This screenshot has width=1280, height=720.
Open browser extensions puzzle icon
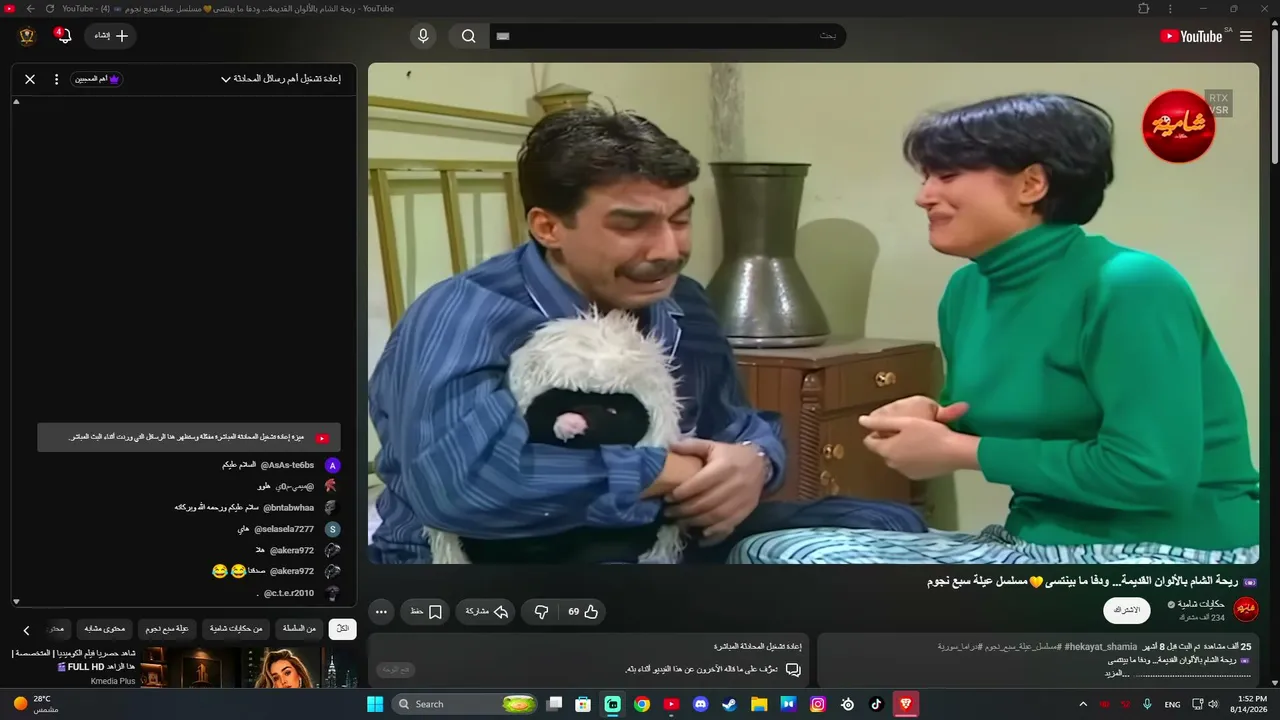tap(1144, 9)
